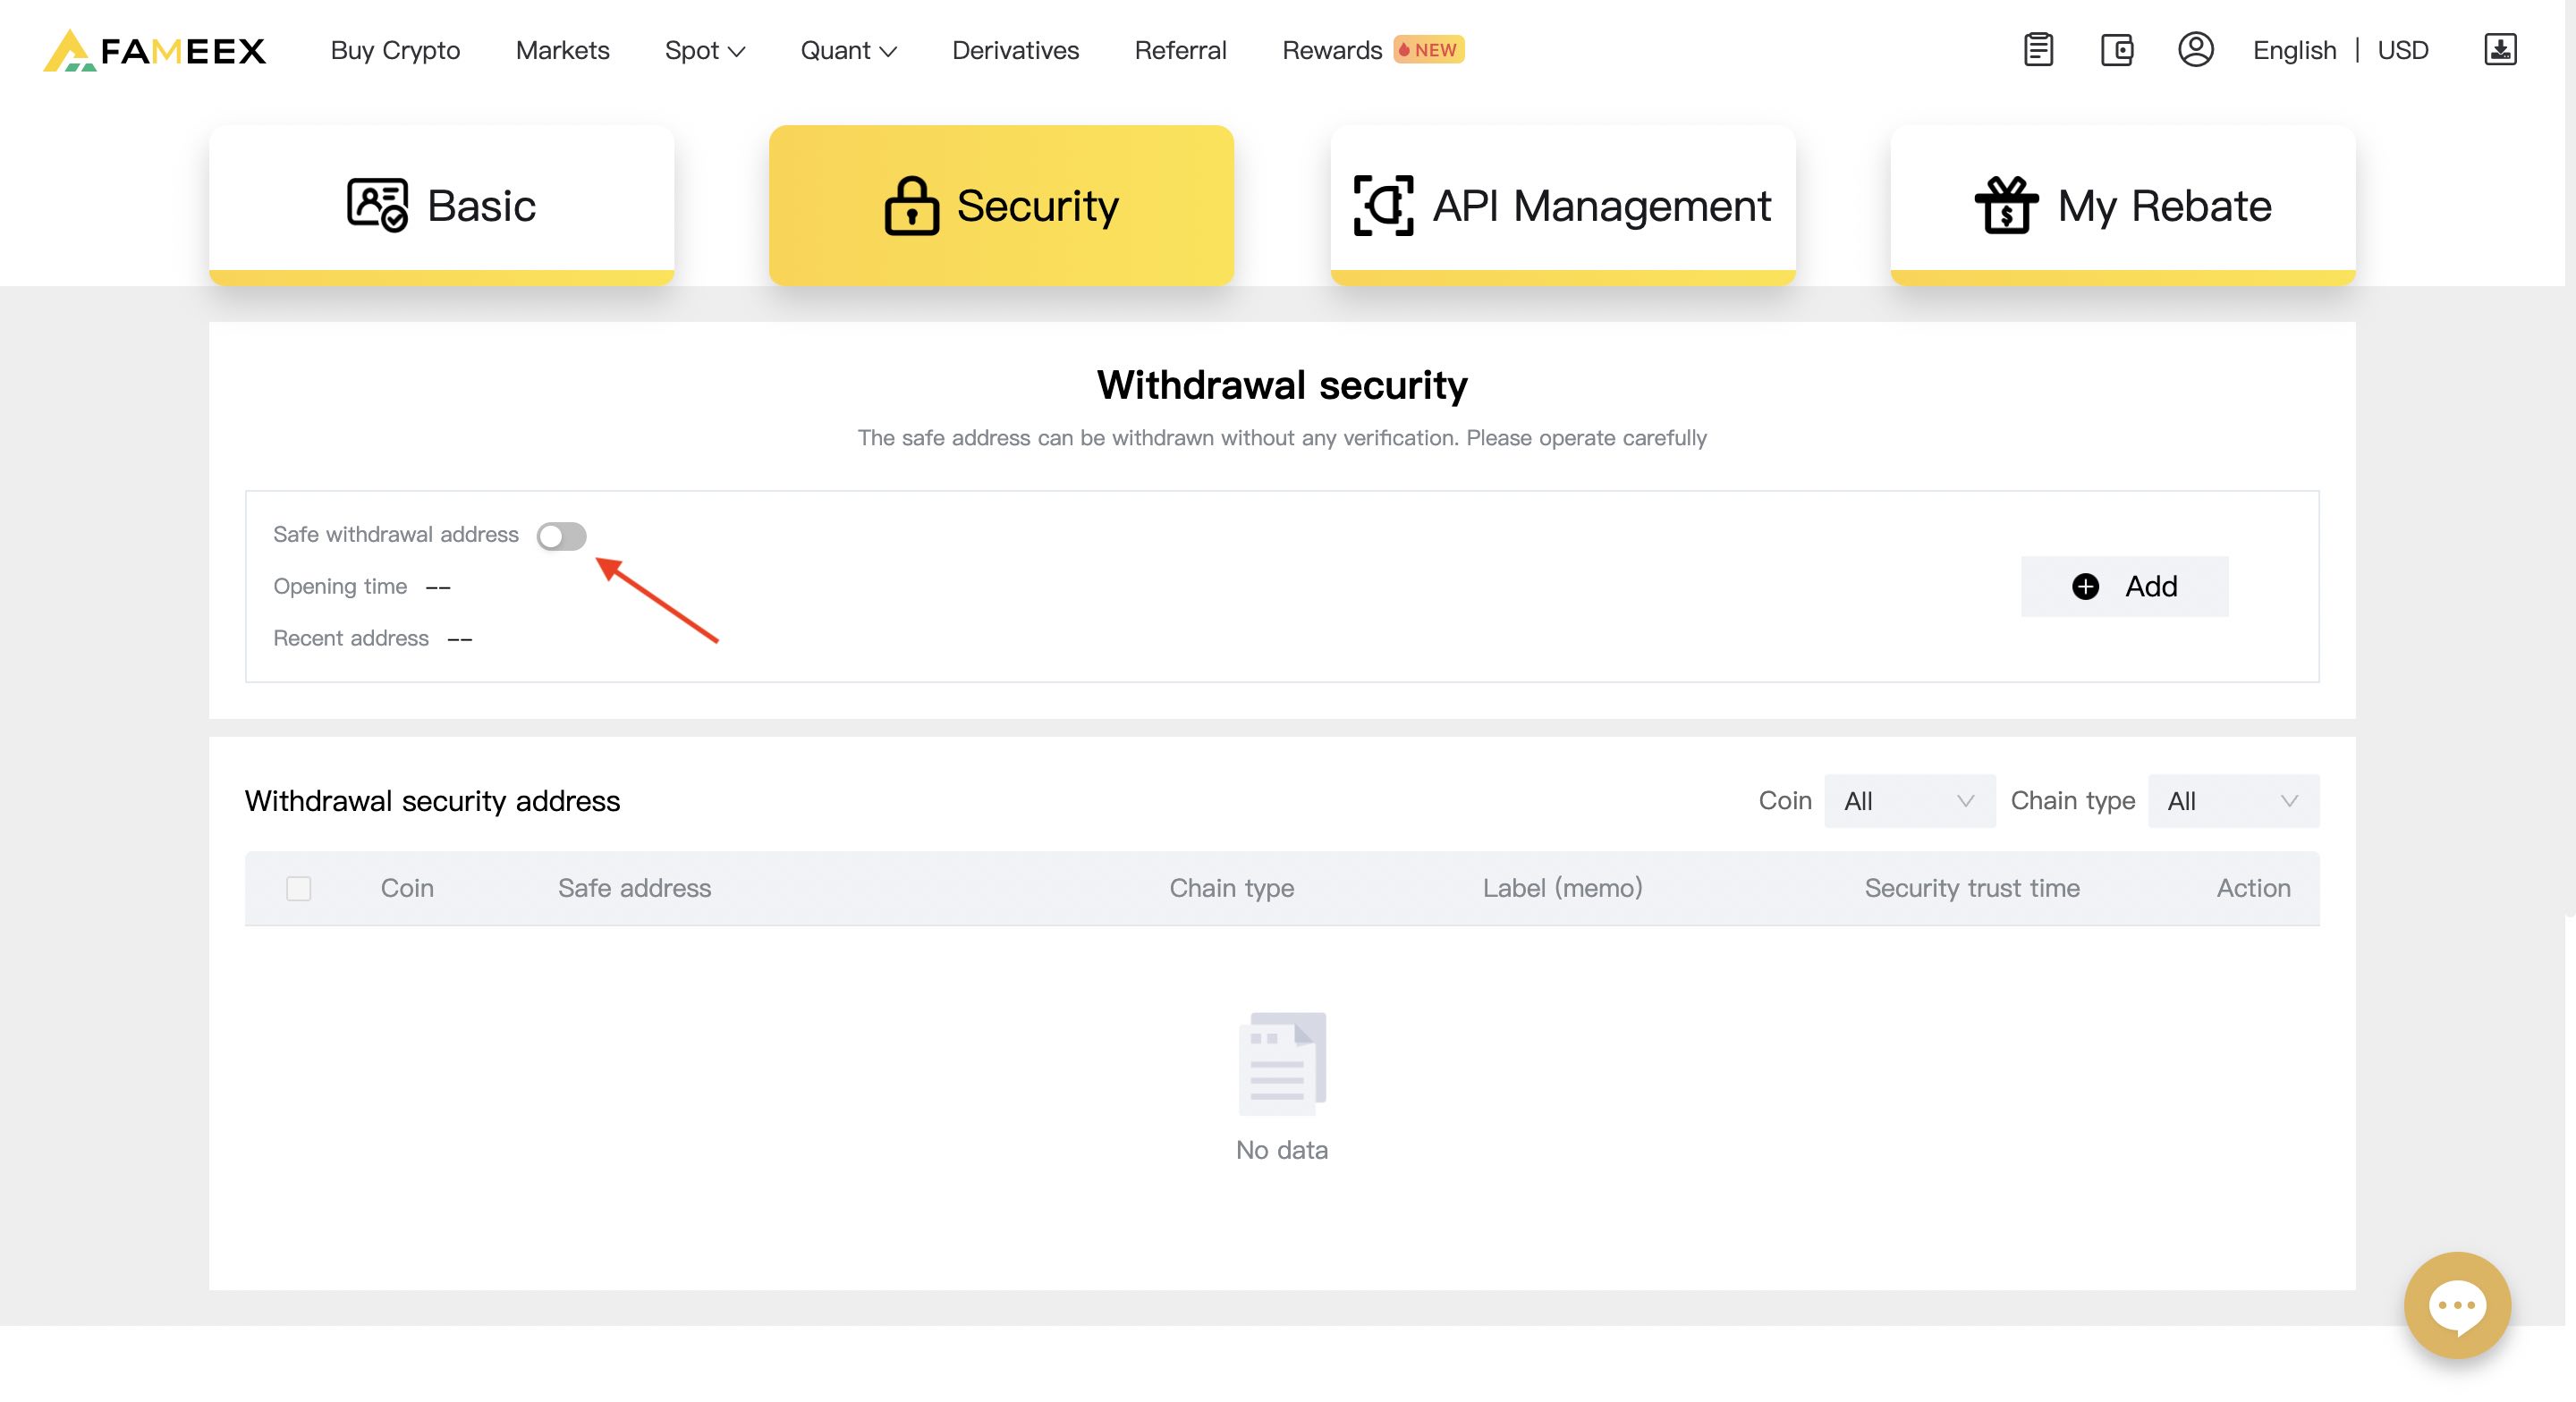Click the Add address button
2576x1402 pixels.
point(2124,586)
